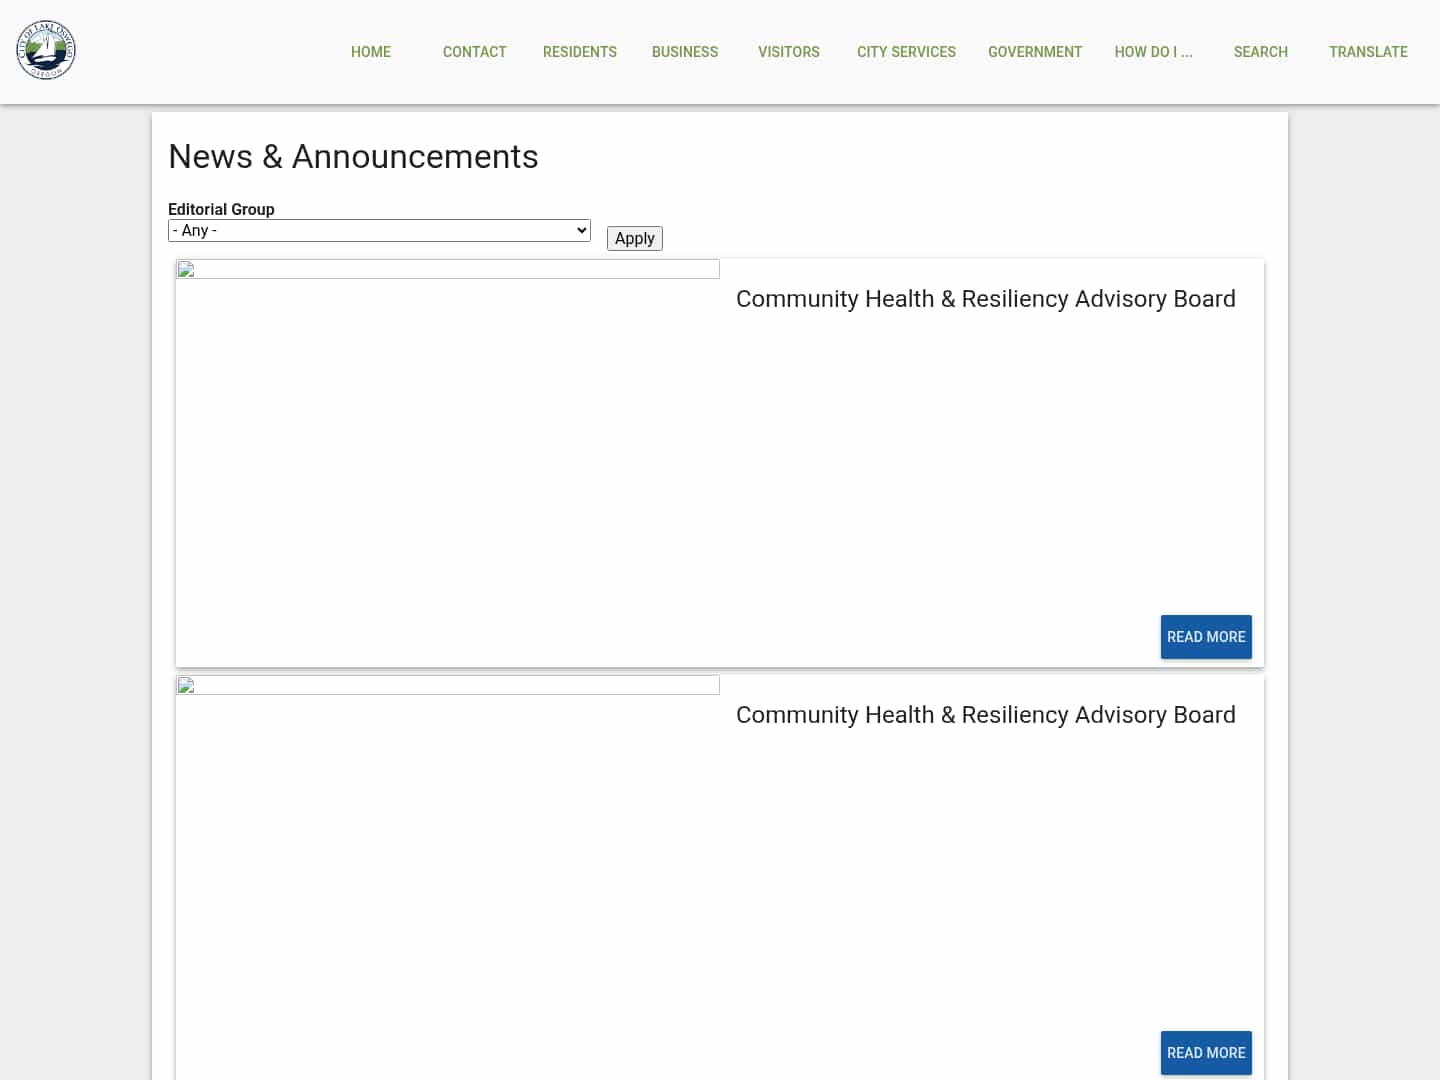Click the City of Lake Oswego logo

click(x=45, y=49)
